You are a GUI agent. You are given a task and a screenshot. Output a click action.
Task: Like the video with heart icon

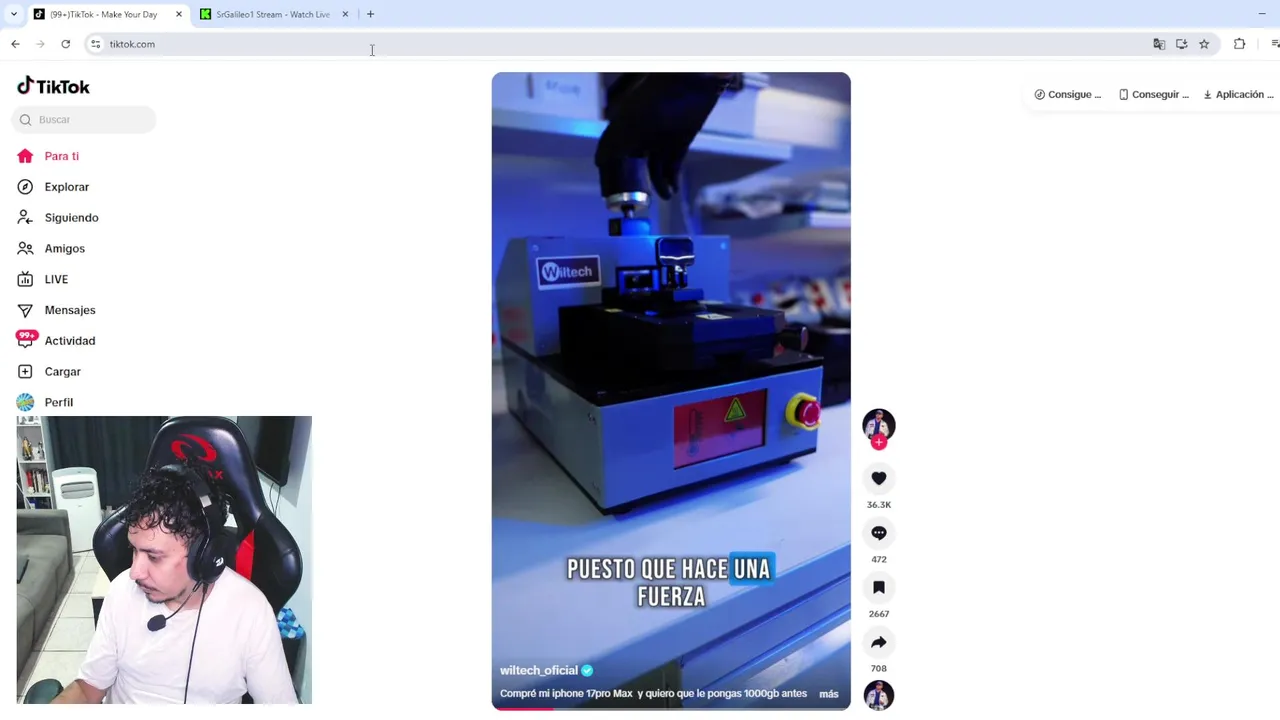pos(879,479)
